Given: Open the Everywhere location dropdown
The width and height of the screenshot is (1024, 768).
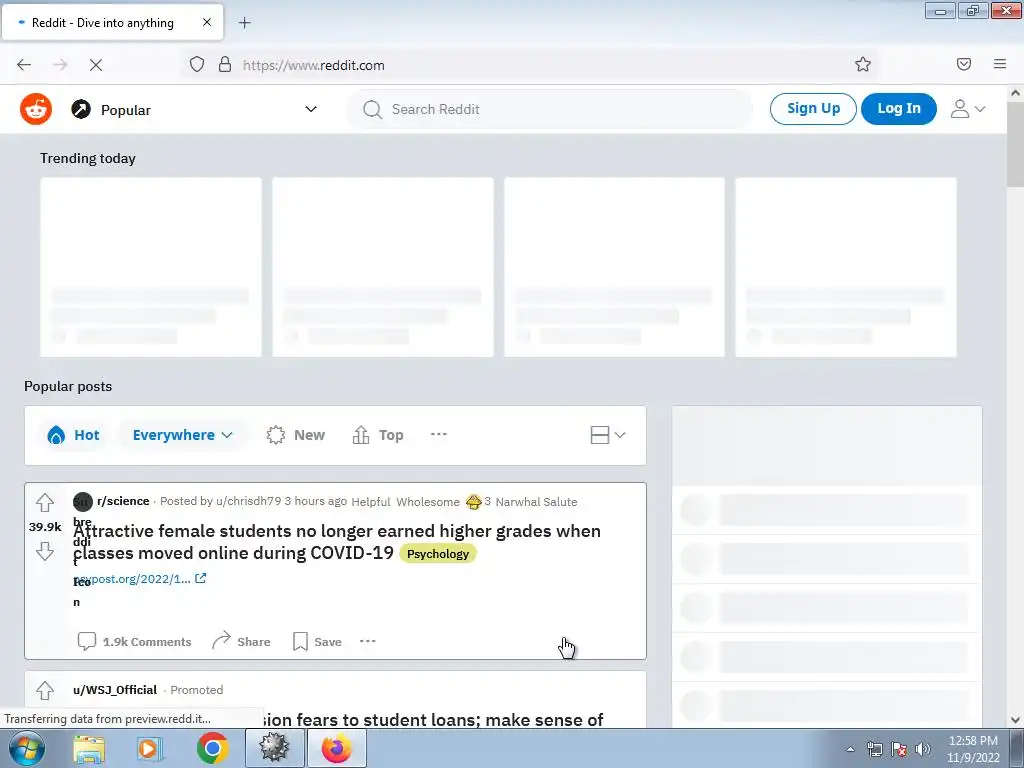Looking at the screenshot, I should coord(182,435).
